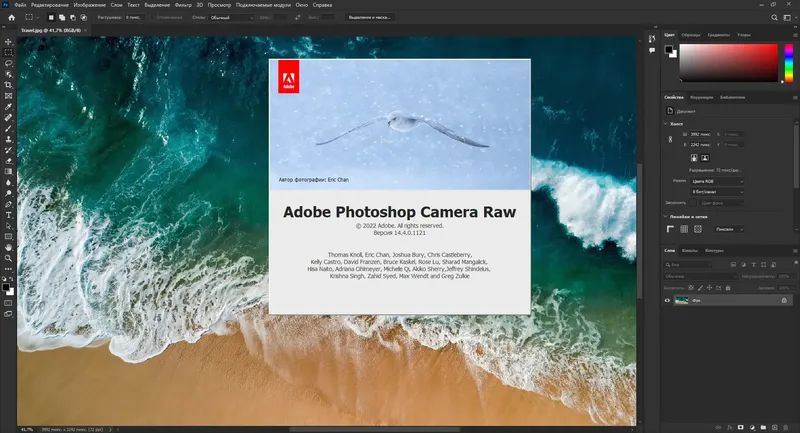Select the Lasso tool
The width and height of the screenshot is (800, 433).
coord(8,62)
